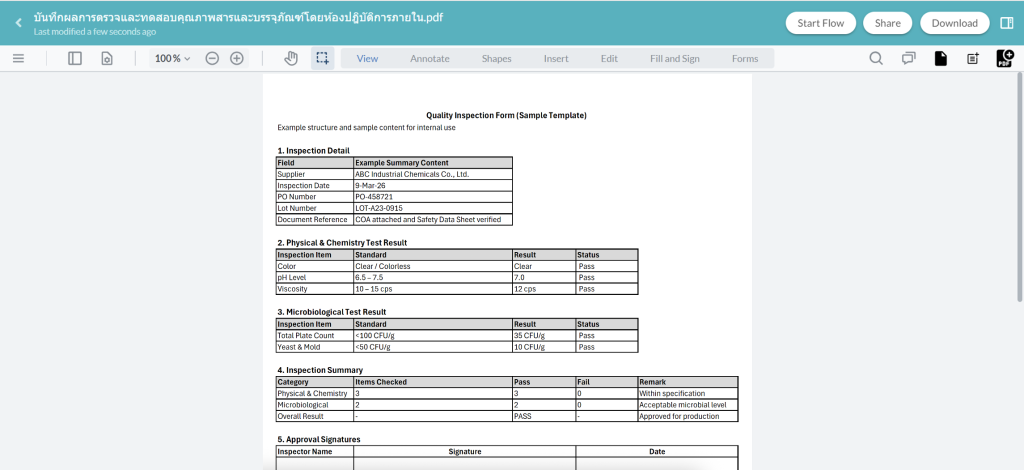Open the 100% zoom level dropdown

pyautogui.click(x=171, y=58)
